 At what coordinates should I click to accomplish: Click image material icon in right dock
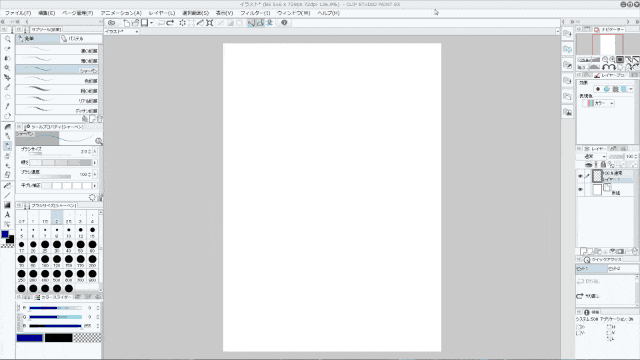(567, 112)
